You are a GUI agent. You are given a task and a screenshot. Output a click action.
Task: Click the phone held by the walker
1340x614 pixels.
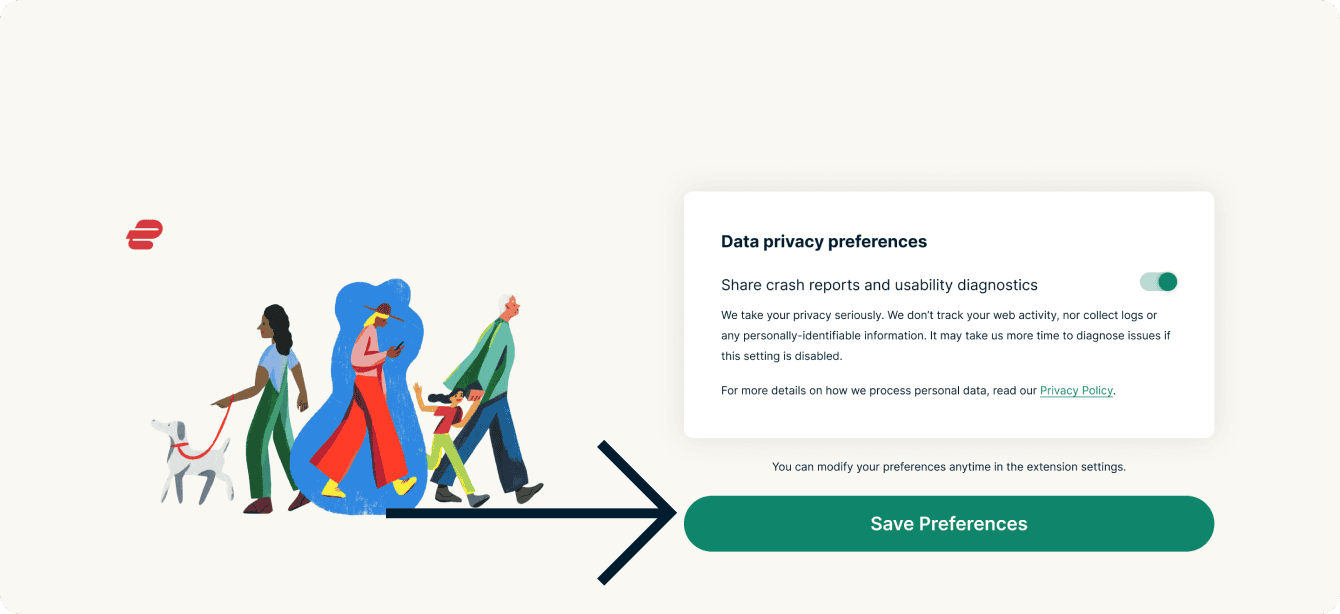(x=396, y=347)
